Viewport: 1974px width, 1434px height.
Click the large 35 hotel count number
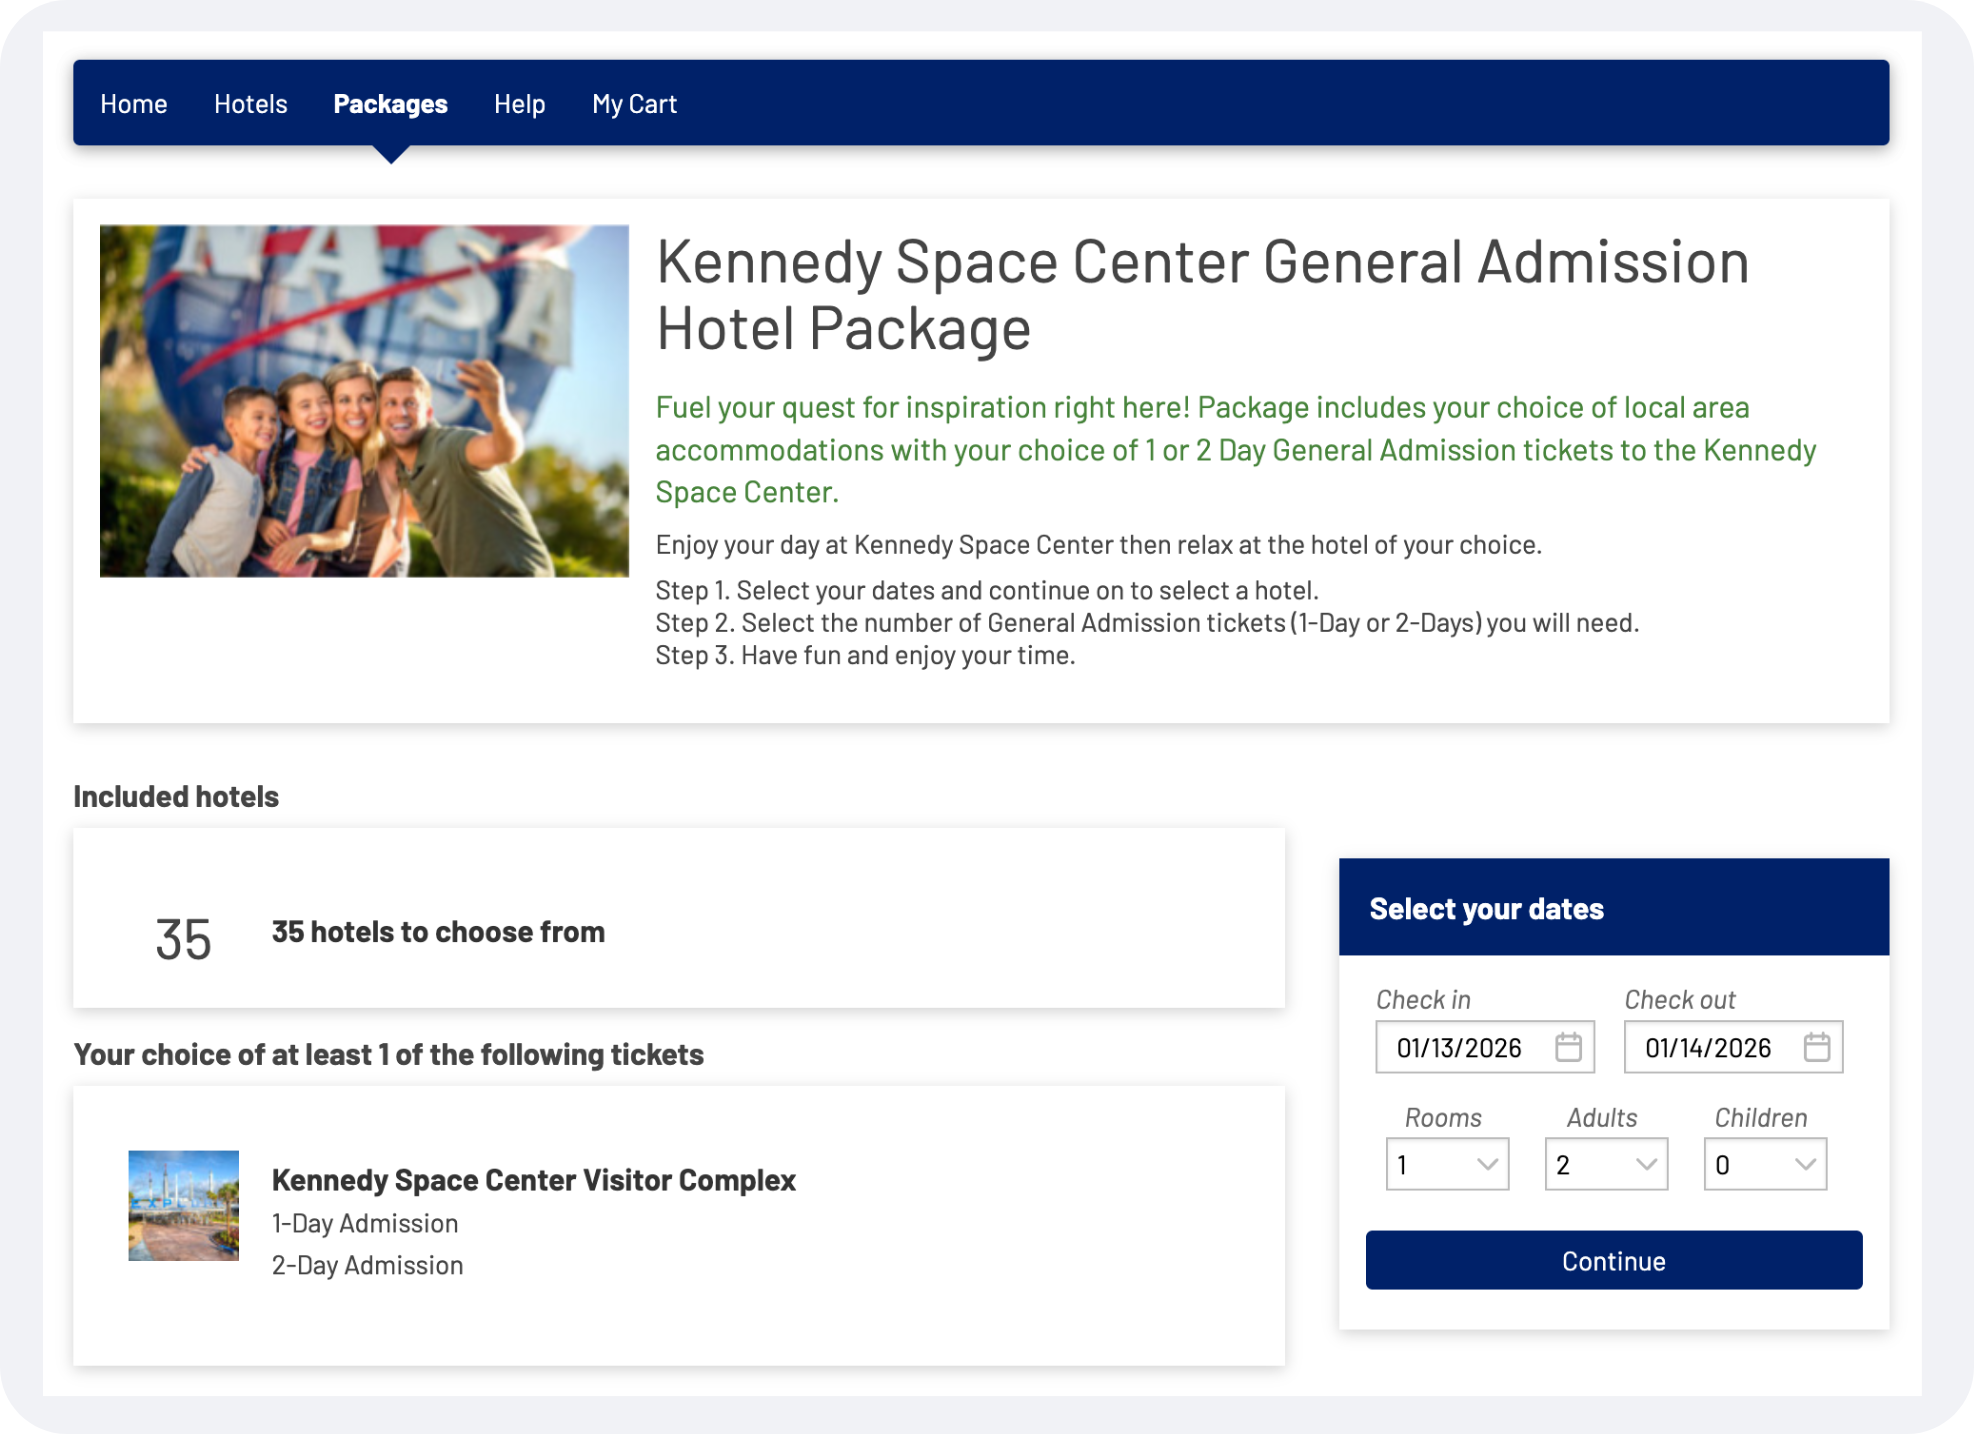point(183,940)
